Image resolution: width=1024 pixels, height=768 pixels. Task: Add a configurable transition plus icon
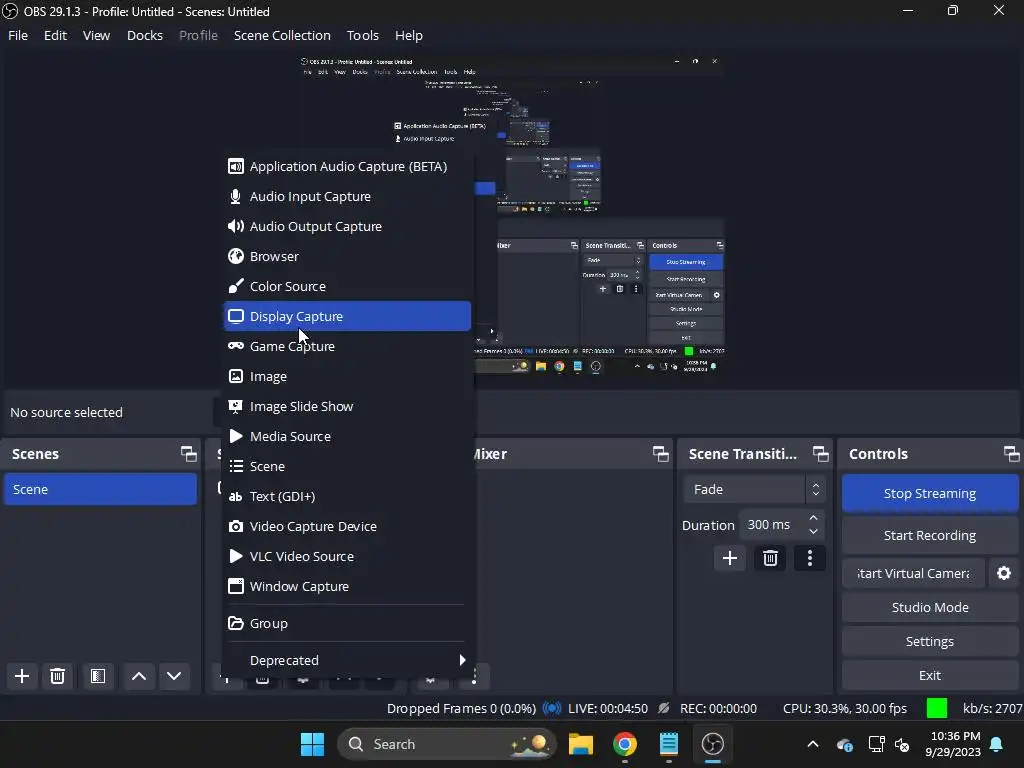tap(730, 558)
